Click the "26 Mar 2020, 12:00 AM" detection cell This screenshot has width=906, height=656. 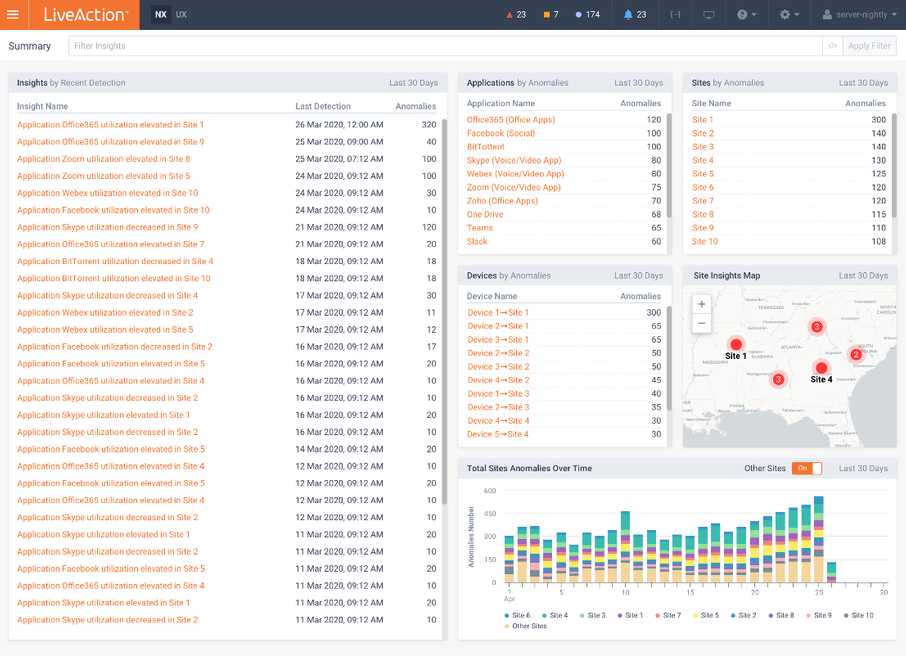[x=339, y=124]
